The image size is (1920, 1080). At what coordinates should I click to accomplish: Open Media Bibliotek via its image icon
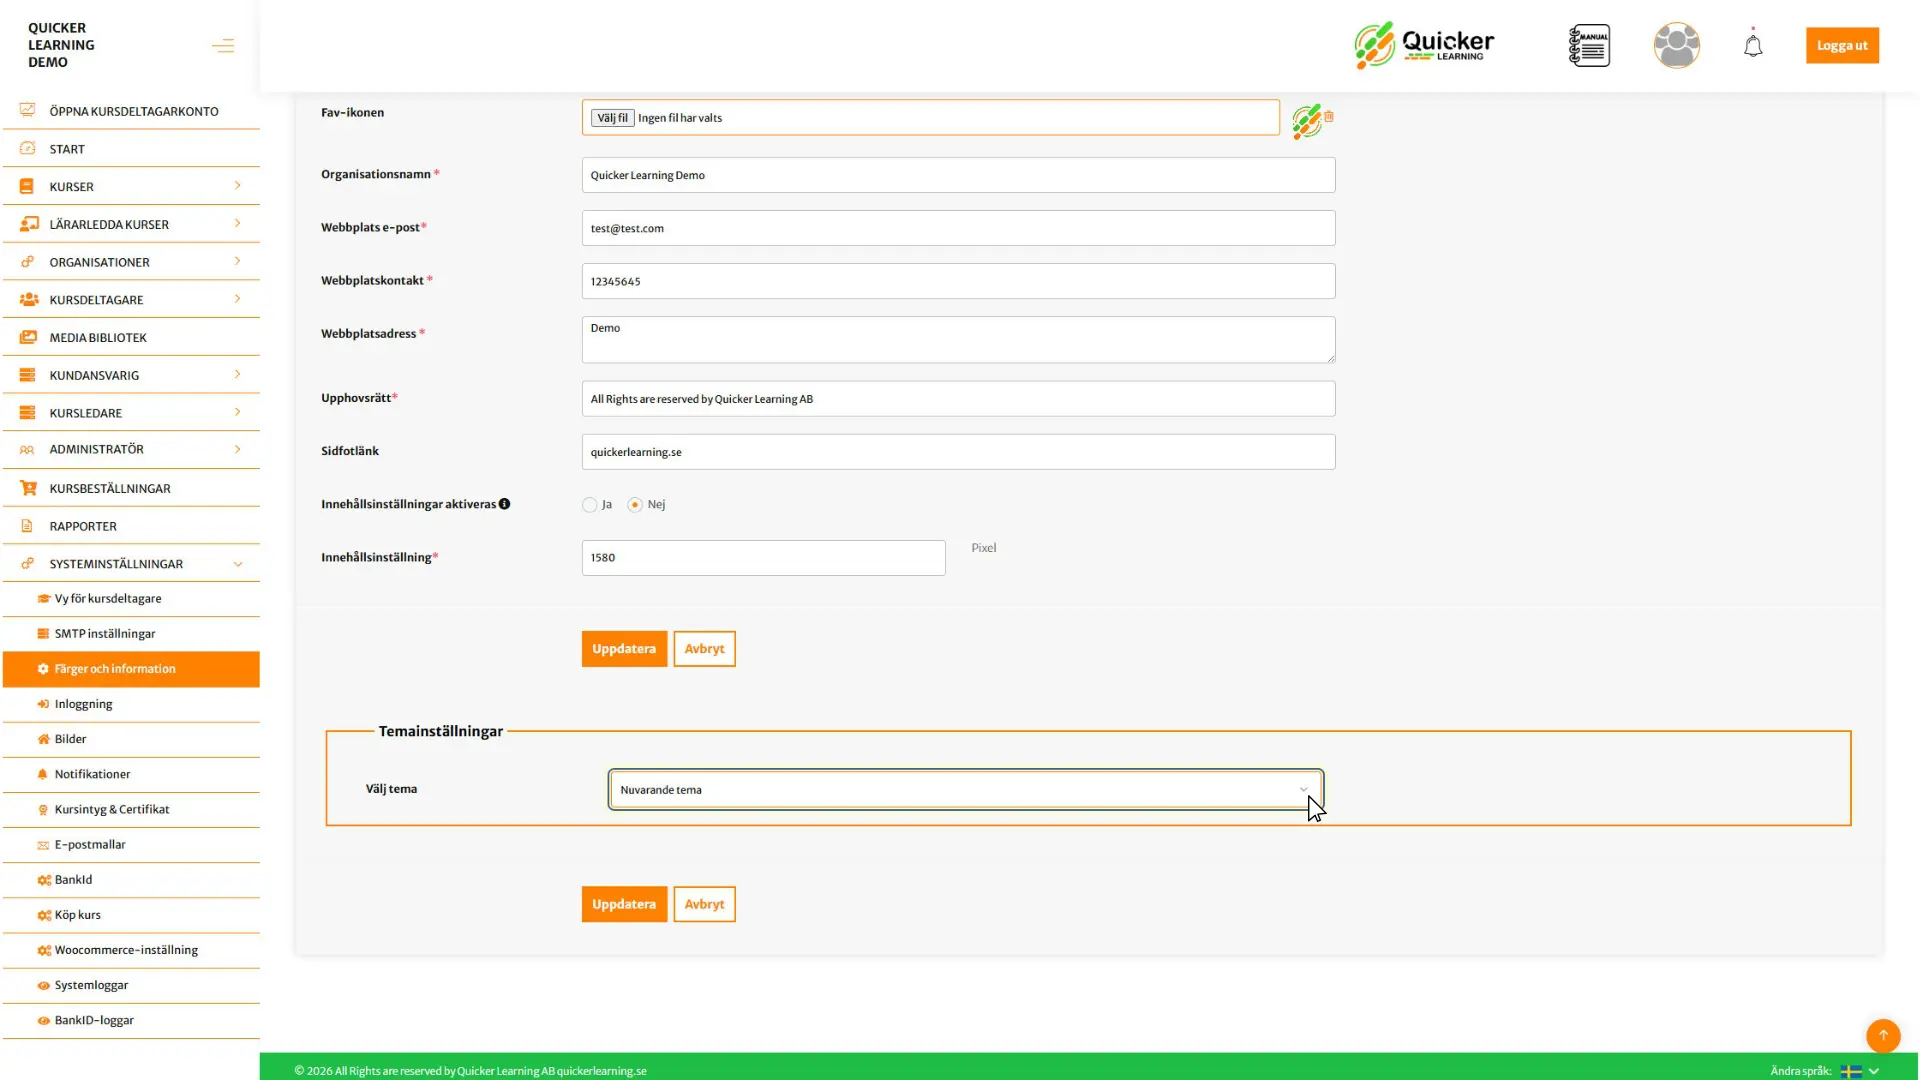[x=27, y=337]
